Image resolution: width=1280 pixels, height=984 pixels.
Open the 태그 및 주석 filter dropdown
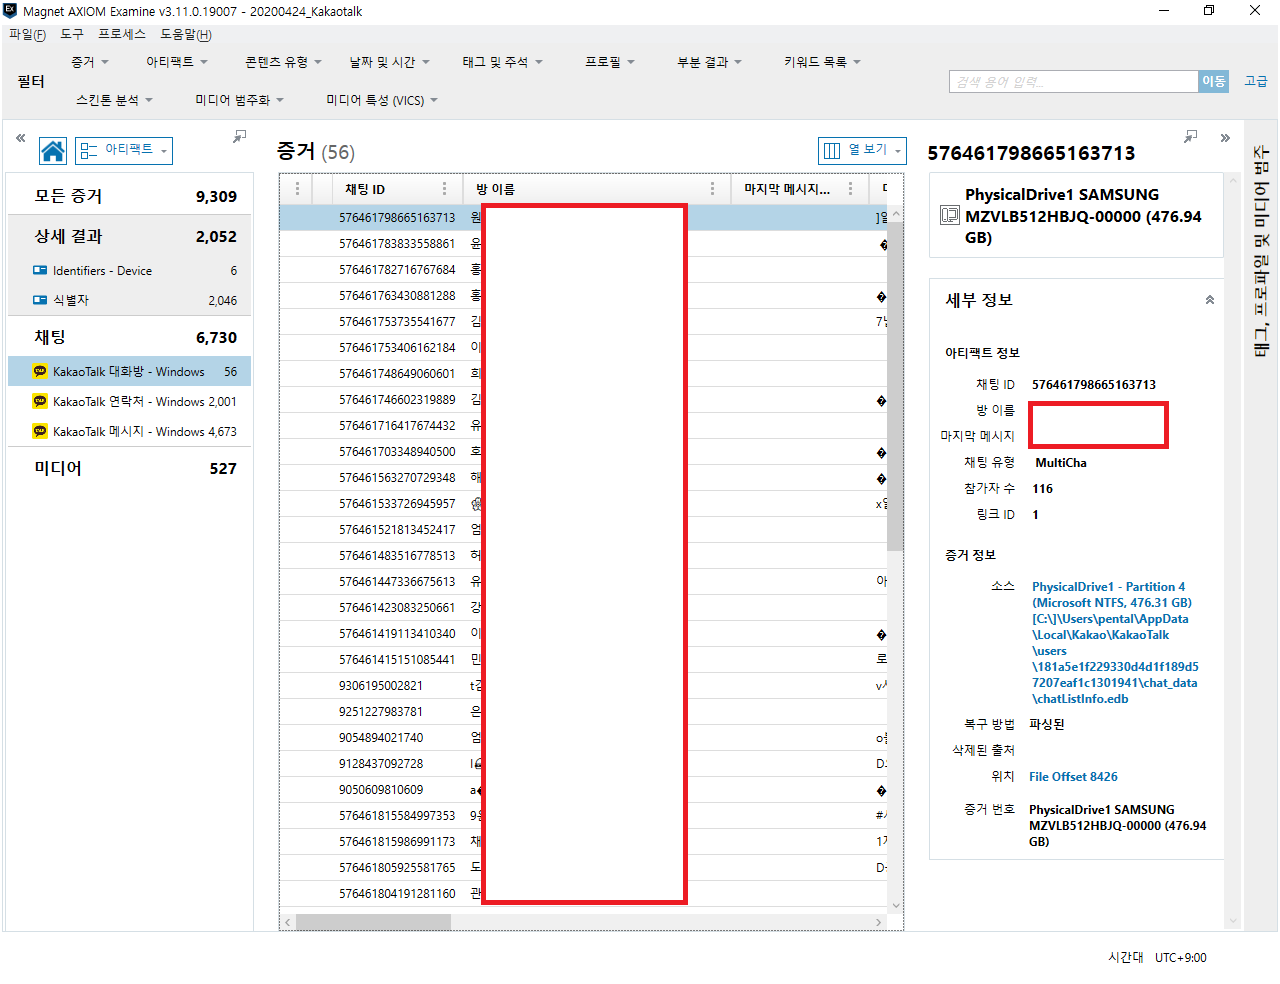502,62
